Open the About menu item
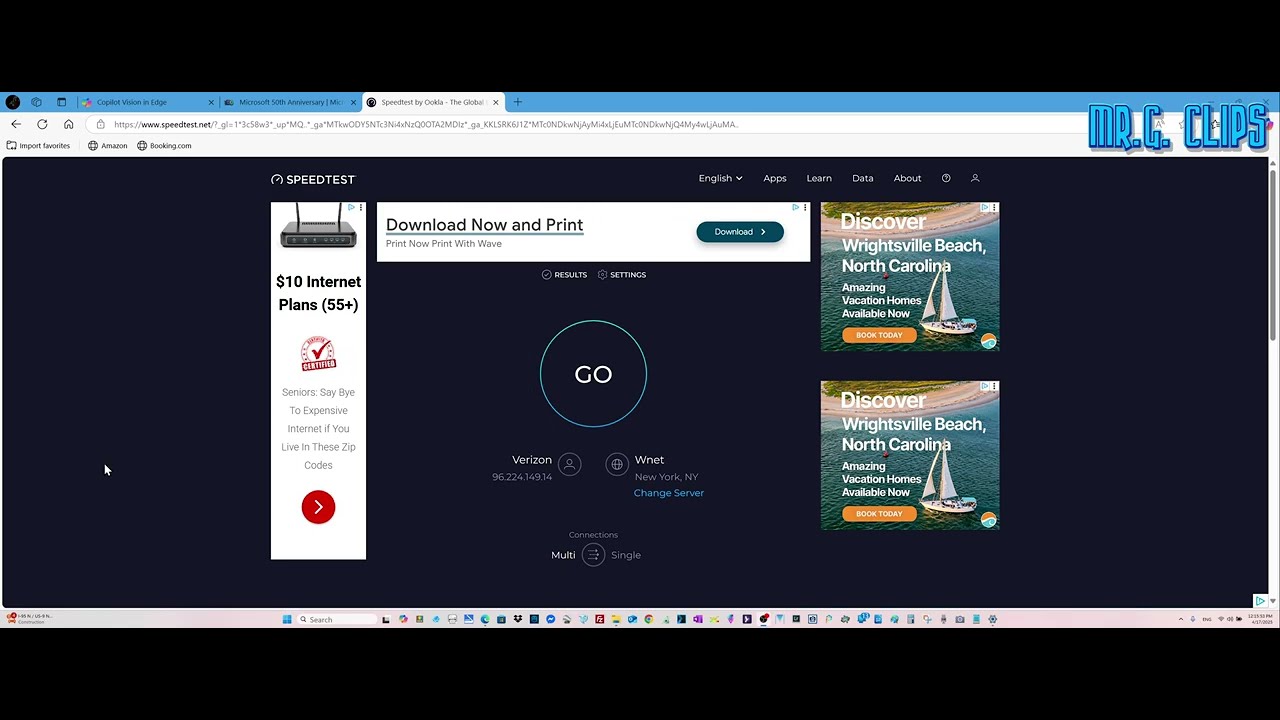 pyautogui.click(x=907, y=178)
